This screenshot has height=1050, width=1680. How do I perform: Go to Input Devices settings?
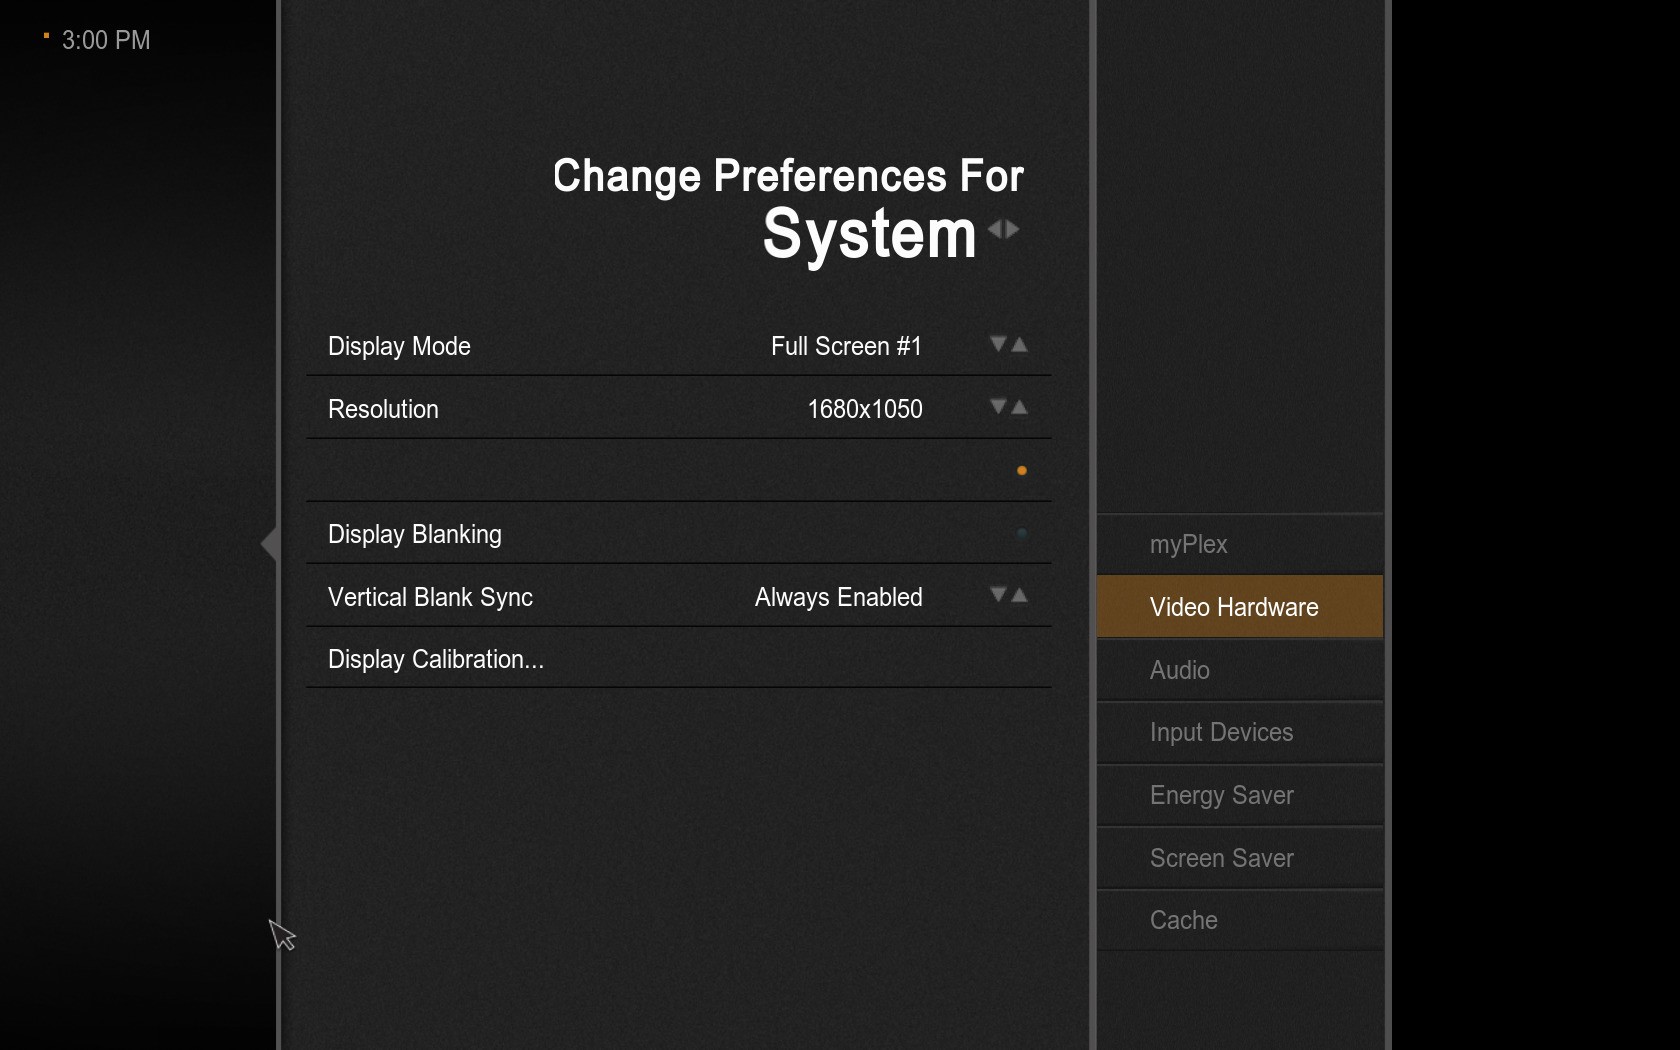point(1221,732)
